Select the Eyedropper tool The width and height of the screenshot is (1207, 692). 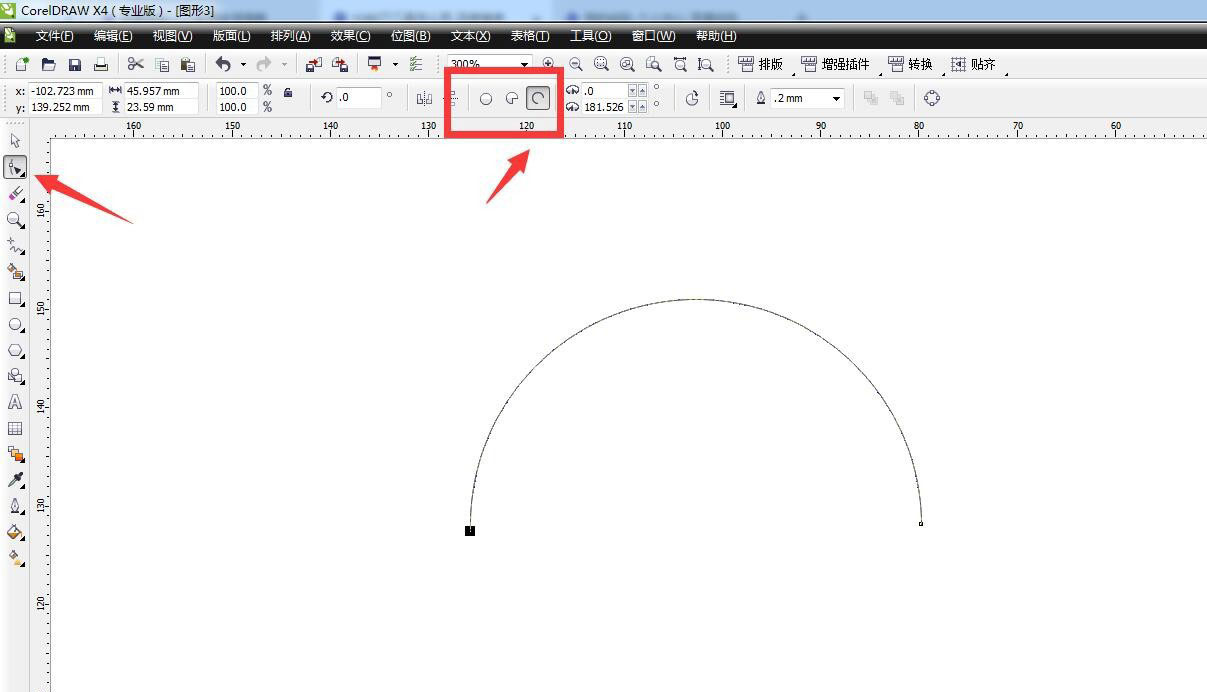[15, 480]
